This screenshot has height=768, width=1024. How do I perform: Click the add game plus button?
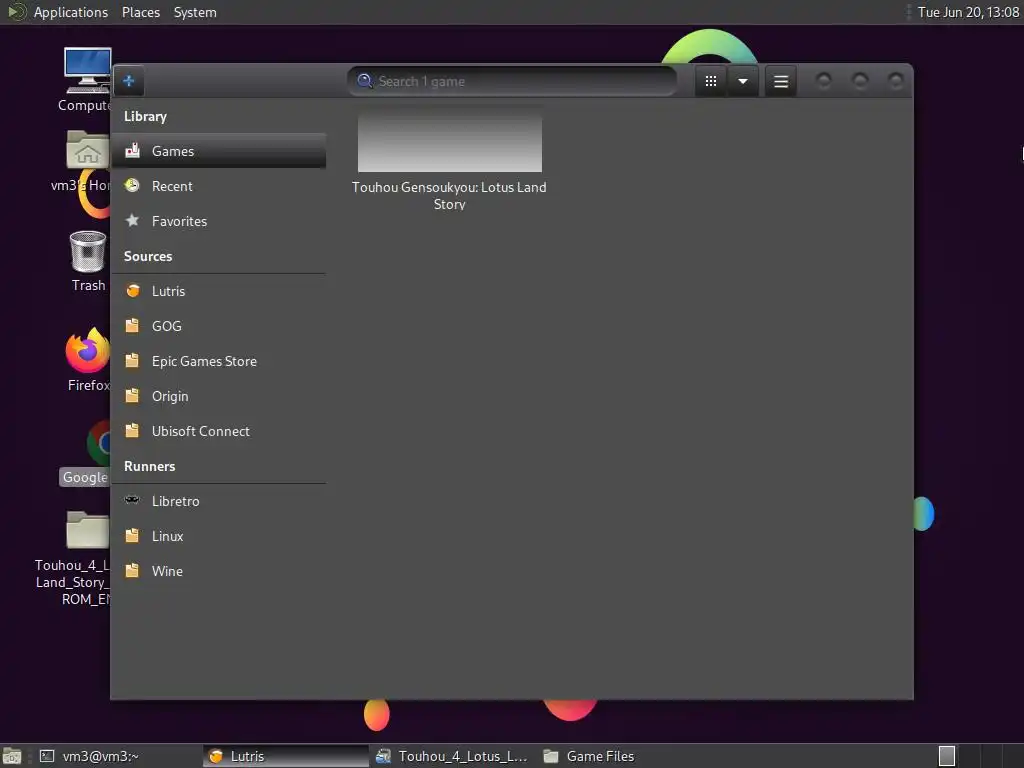click(129, 81)
